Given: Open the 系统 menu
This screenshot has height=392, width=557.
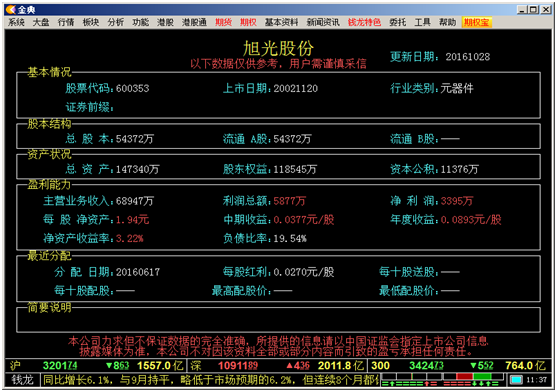Looking at the screenshot, I should tap(16, 22).
